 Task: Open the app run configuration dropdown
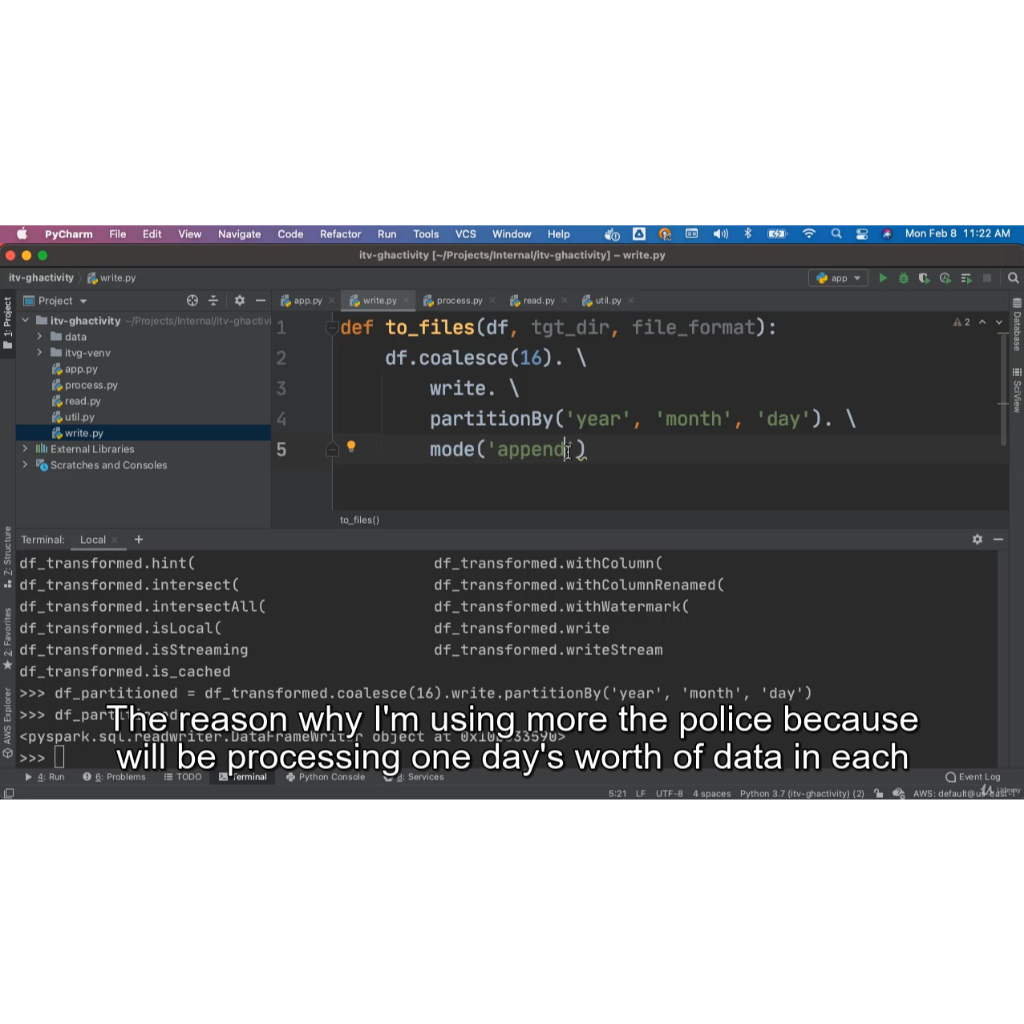coord(839,278)
